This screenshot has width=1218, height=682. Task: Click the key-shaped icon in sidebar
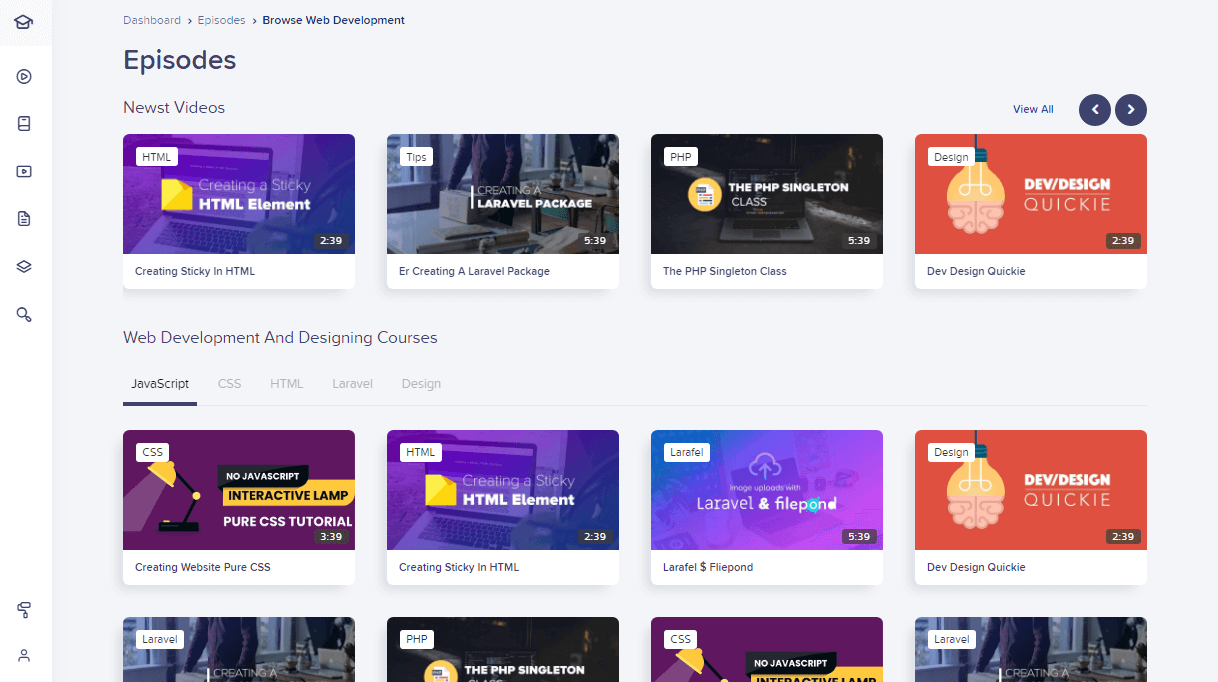coord(24,314)
